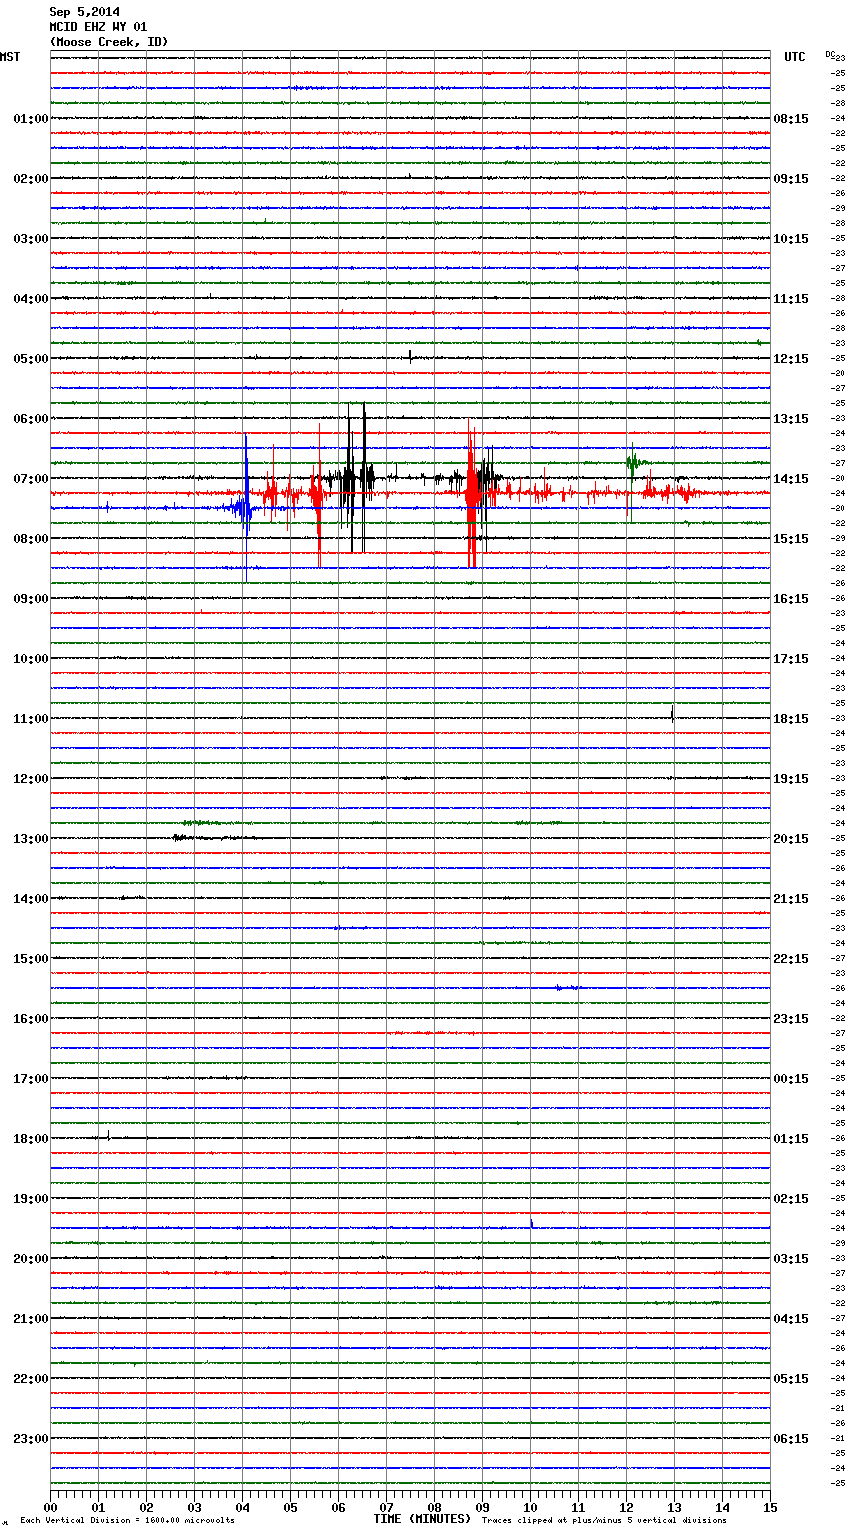The width and height of the screenshot is (850, 1534).
Task: Click the x-axis minute tick '06'
Action: click(x=338, y=1507)
